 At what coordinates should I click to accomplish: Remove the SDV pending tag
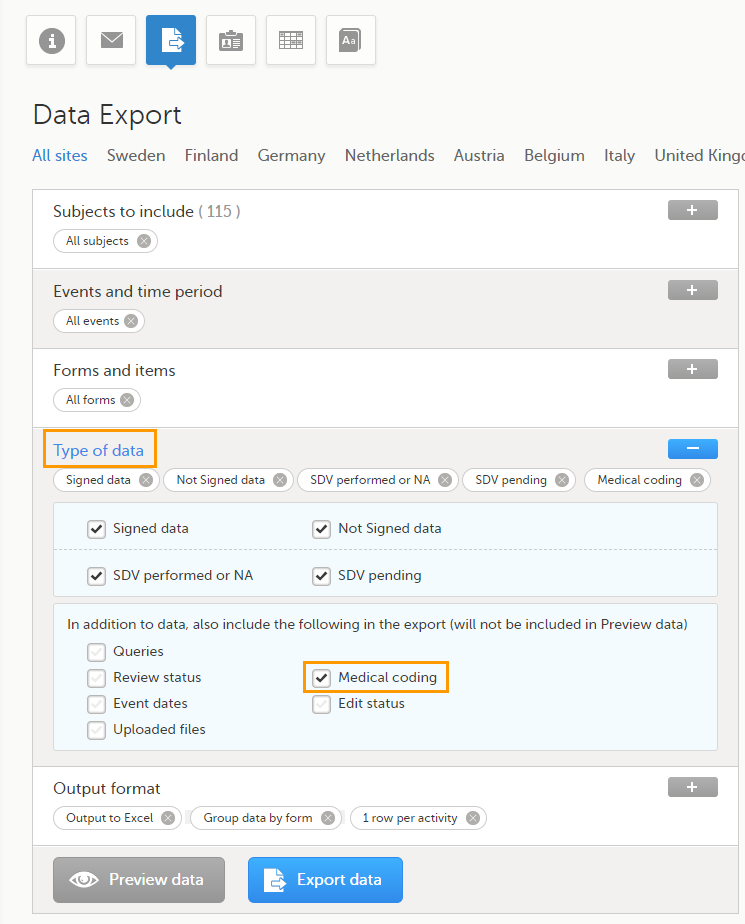pos(562,480)
